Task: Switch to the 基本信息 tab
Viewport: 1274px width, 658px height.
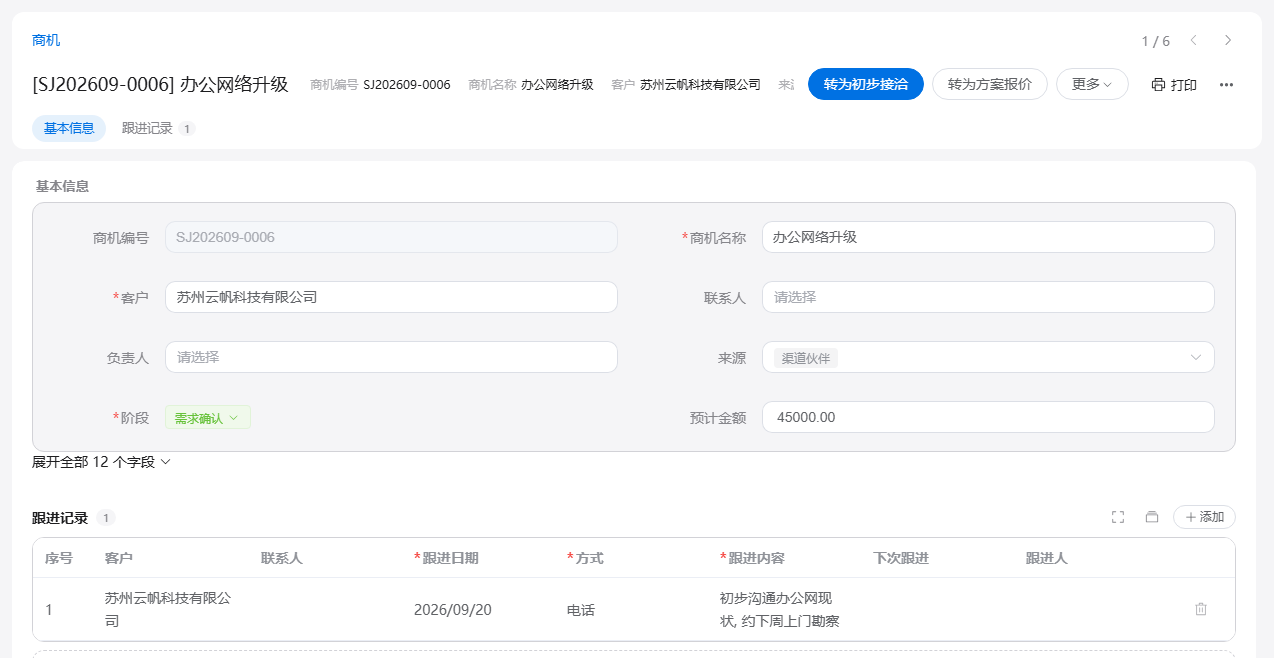Action: point(69,128)
